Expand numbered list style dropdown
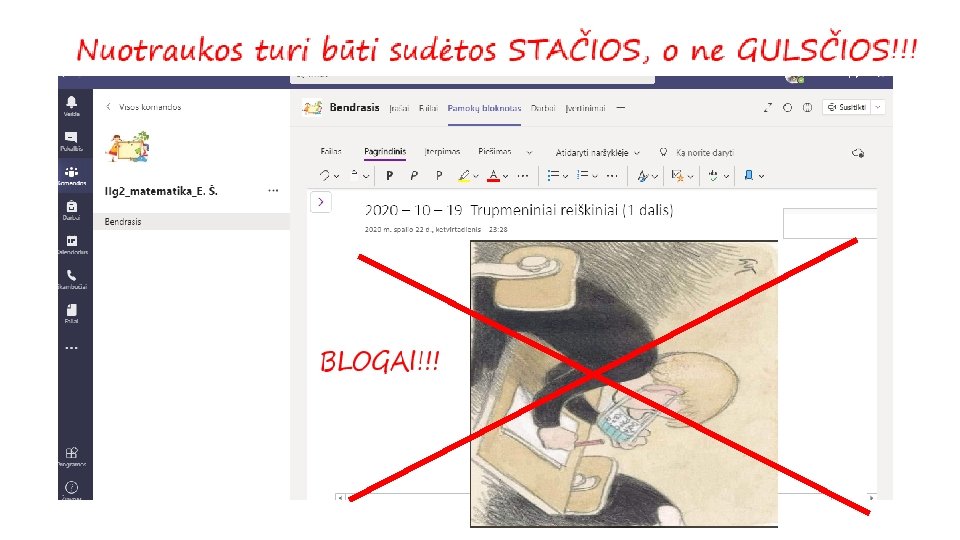Screen dimensions: 960x540 click(x=594, y=176)
